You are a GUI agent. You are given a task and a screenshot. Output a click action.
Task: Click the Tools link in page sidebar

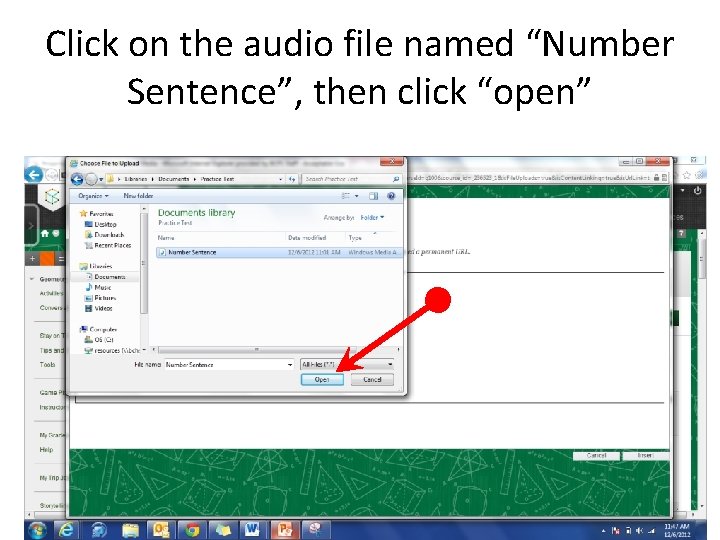click(x=47, y=365)
